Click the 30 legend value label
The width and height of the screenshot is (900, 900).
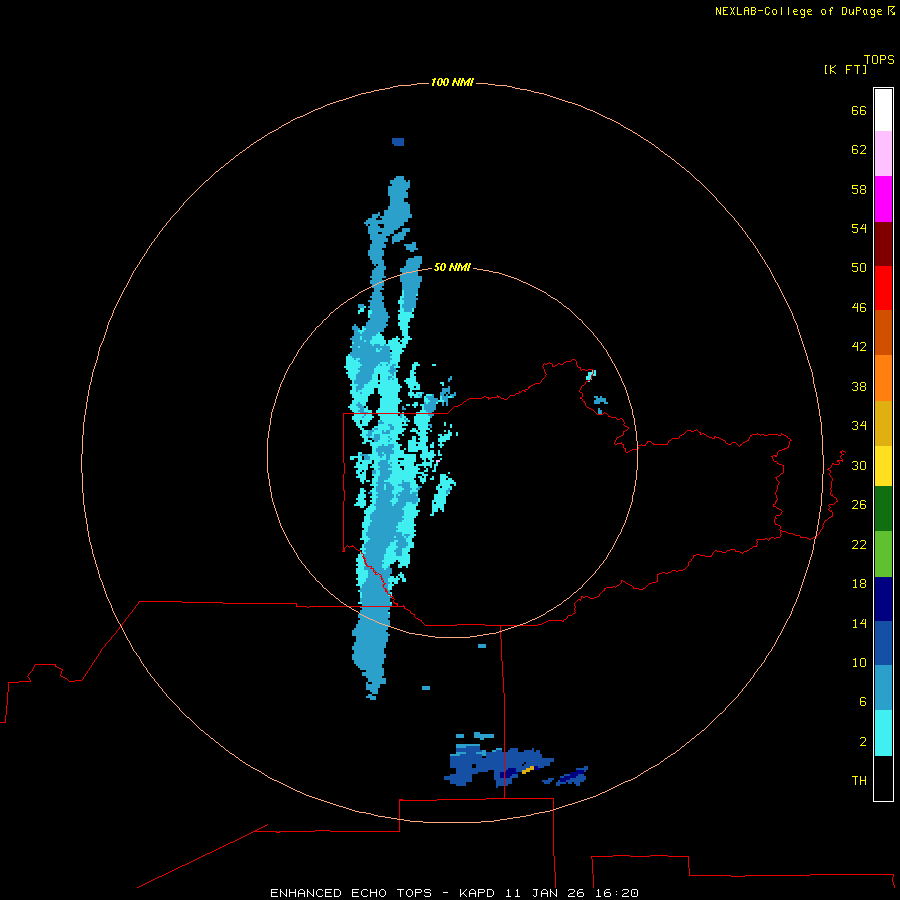(859, 465)
